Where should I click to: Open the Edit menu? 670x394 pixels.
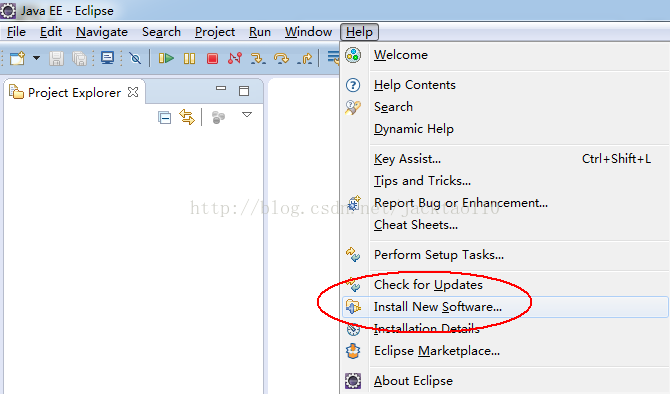[51, 32]
